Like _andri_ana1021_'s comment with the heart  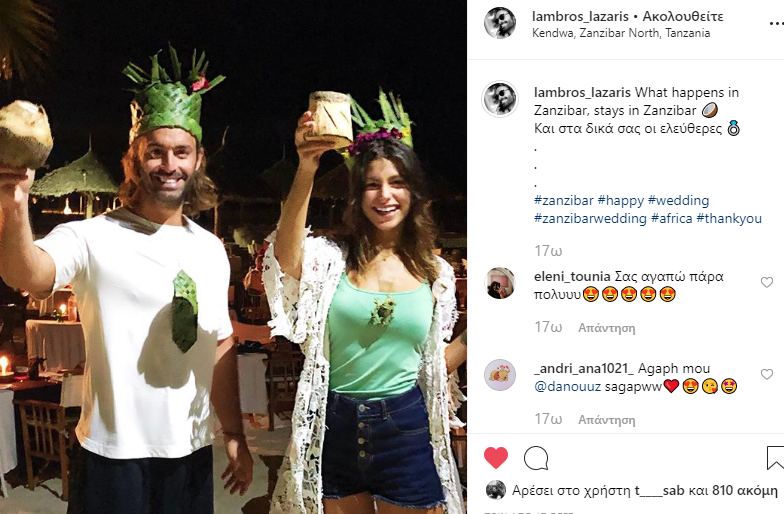(x=766, y=374)
